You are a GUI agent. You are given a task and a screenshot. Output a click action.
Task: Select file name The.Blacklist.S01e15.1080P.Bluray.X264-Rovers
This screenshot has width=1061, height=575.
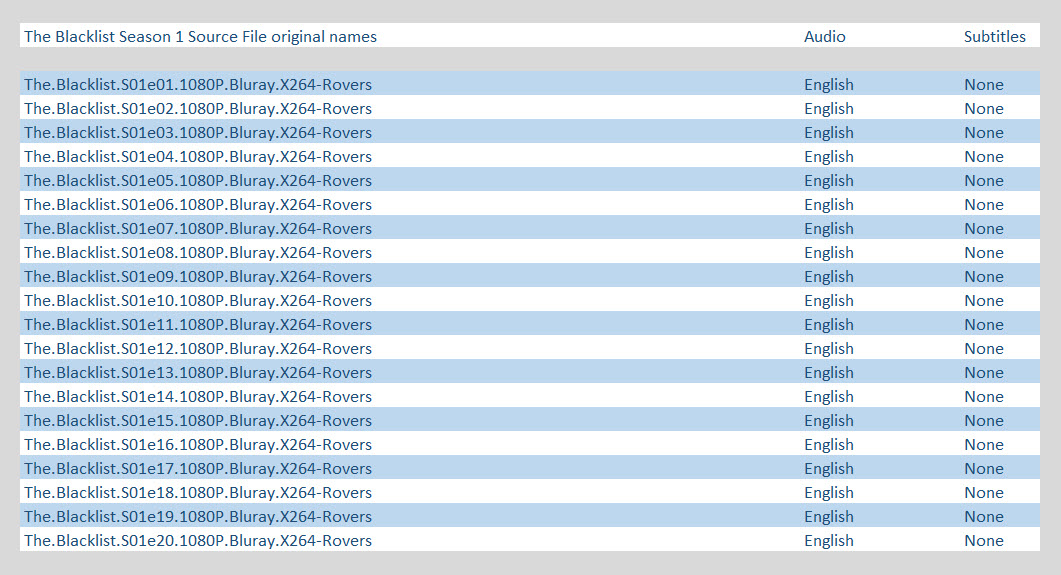pyautogui.click(x=198, y=421)
